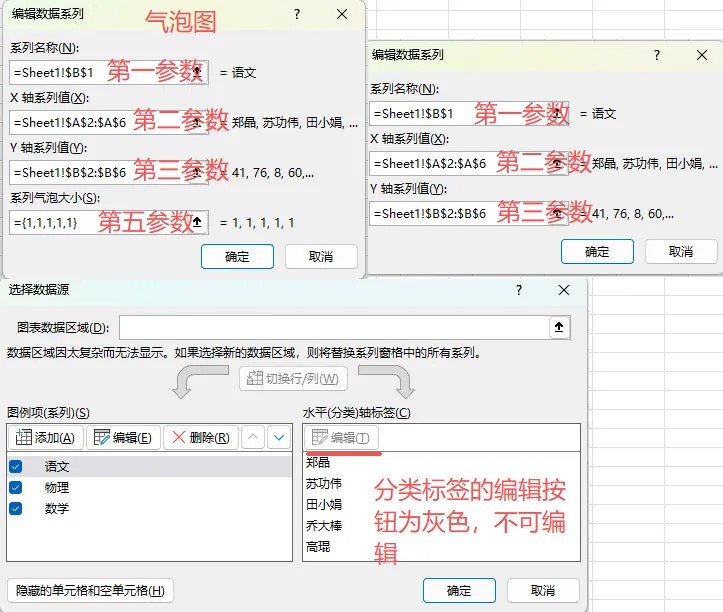Click range selector icon in bubble dialog X values field
Image resolution: width=723 pixels, height=612 pixels.
coord(197,122)
